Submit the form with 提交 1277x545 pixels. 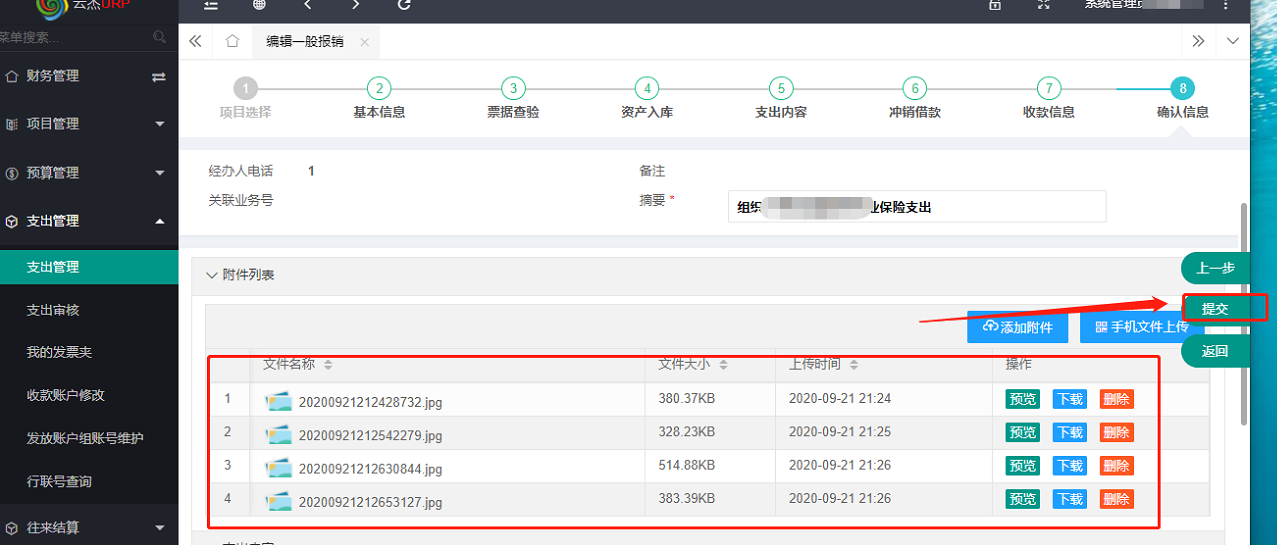(x=1215, y=310)
